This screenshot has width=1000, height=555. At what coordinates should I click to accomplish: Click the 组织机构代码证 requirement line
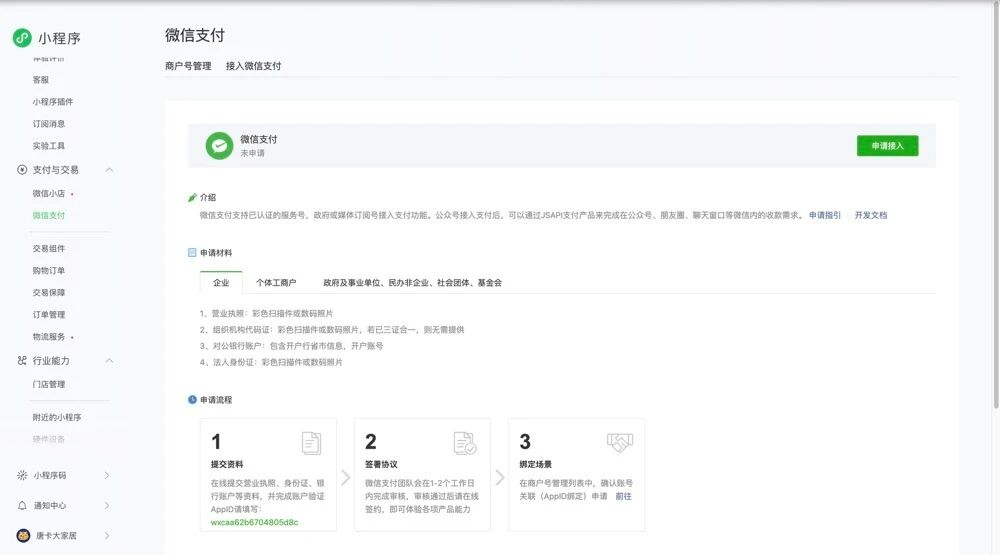coord(332,330)
